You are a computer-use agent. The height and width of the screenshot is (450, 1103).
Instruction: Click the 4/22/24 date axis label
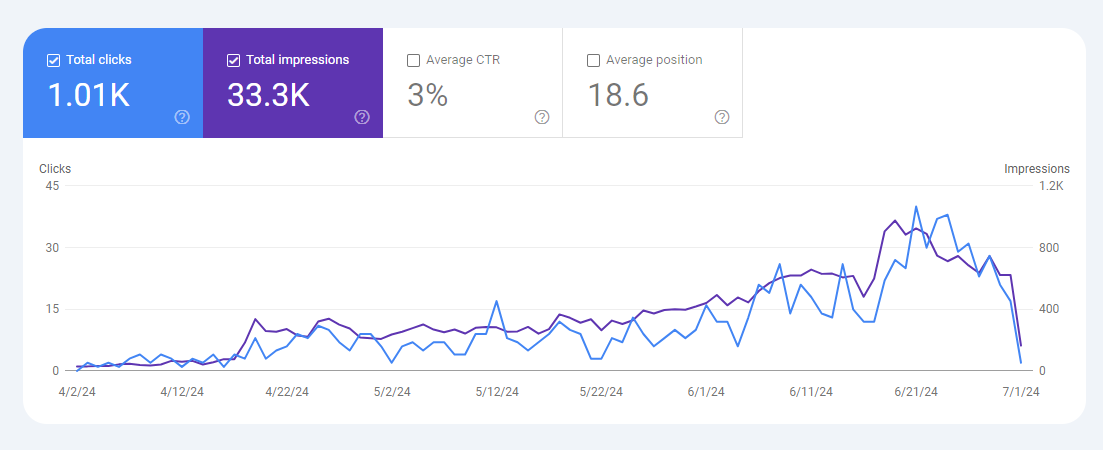click(285, 392)
